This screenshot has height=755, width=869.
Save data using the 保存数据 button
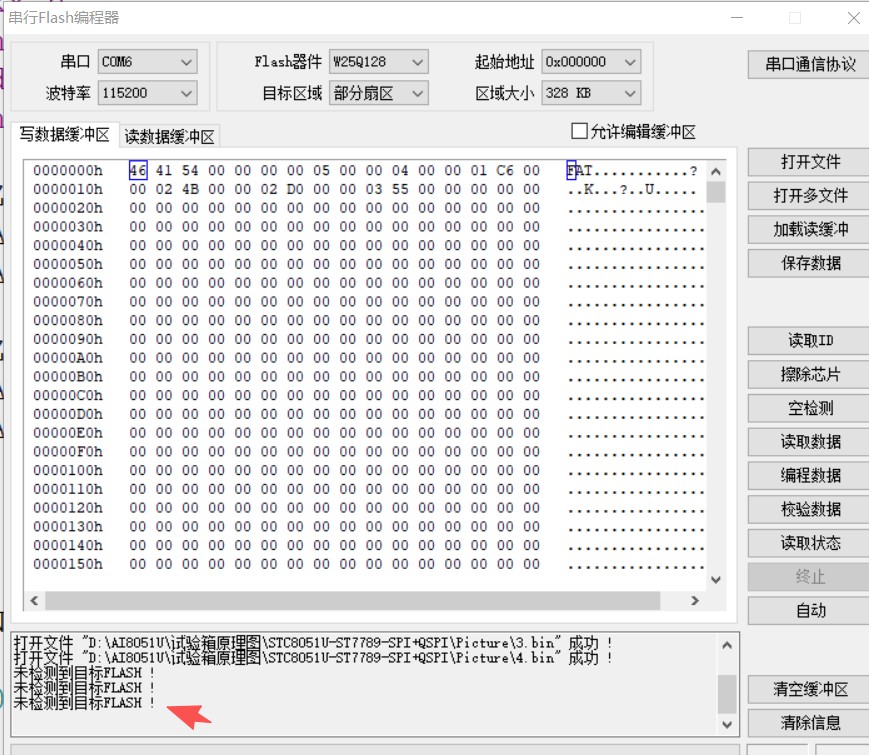click(806, 263)
